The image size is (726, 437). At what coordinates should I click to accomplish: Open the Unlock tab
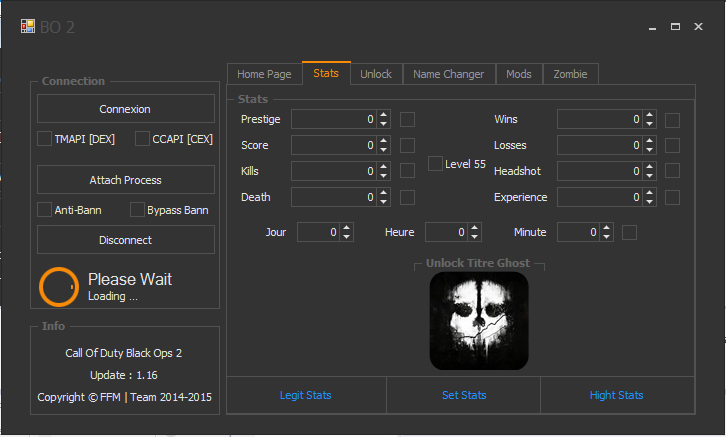tap(376, 74)
